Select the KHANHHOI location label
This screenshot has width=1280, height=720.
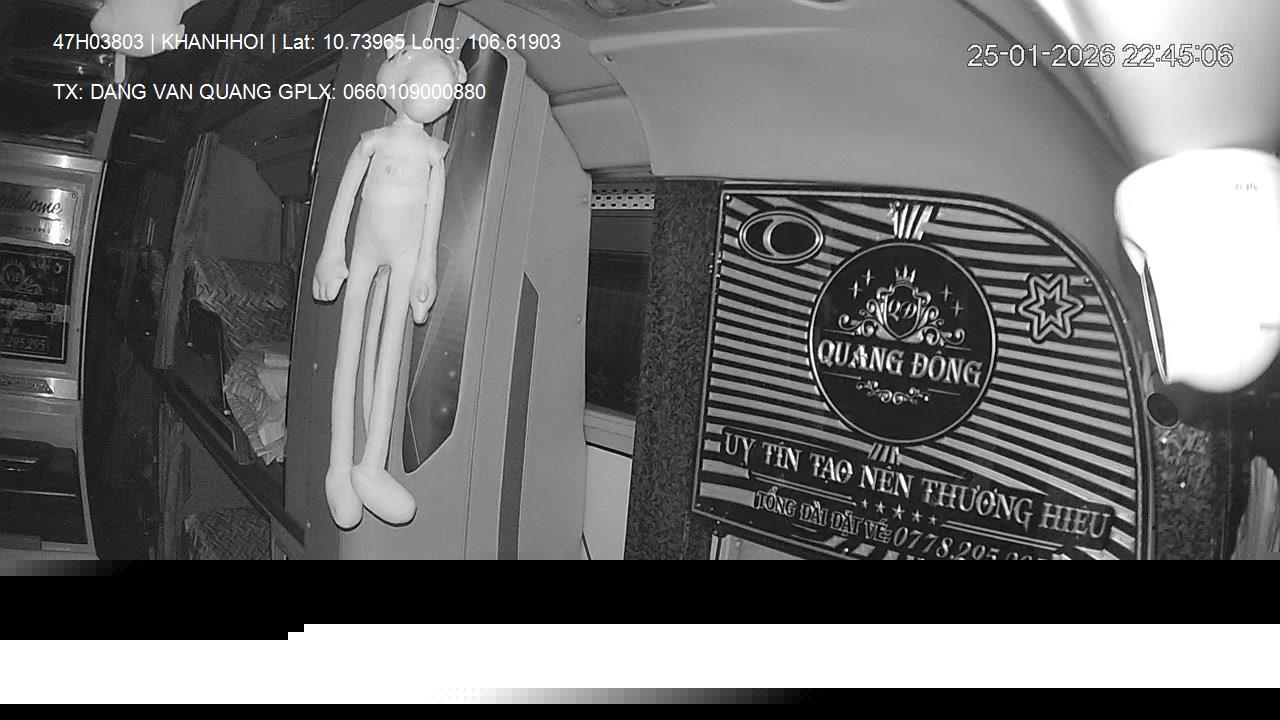click(x=212, y=42)
